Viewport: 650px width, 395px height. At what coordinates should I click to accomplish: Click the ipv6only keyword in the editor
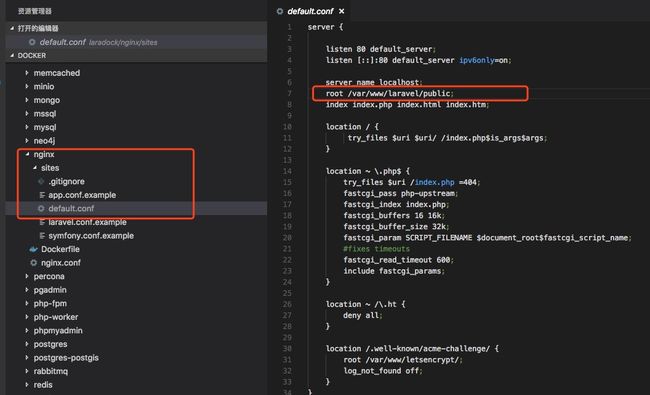tap(477, 60)
